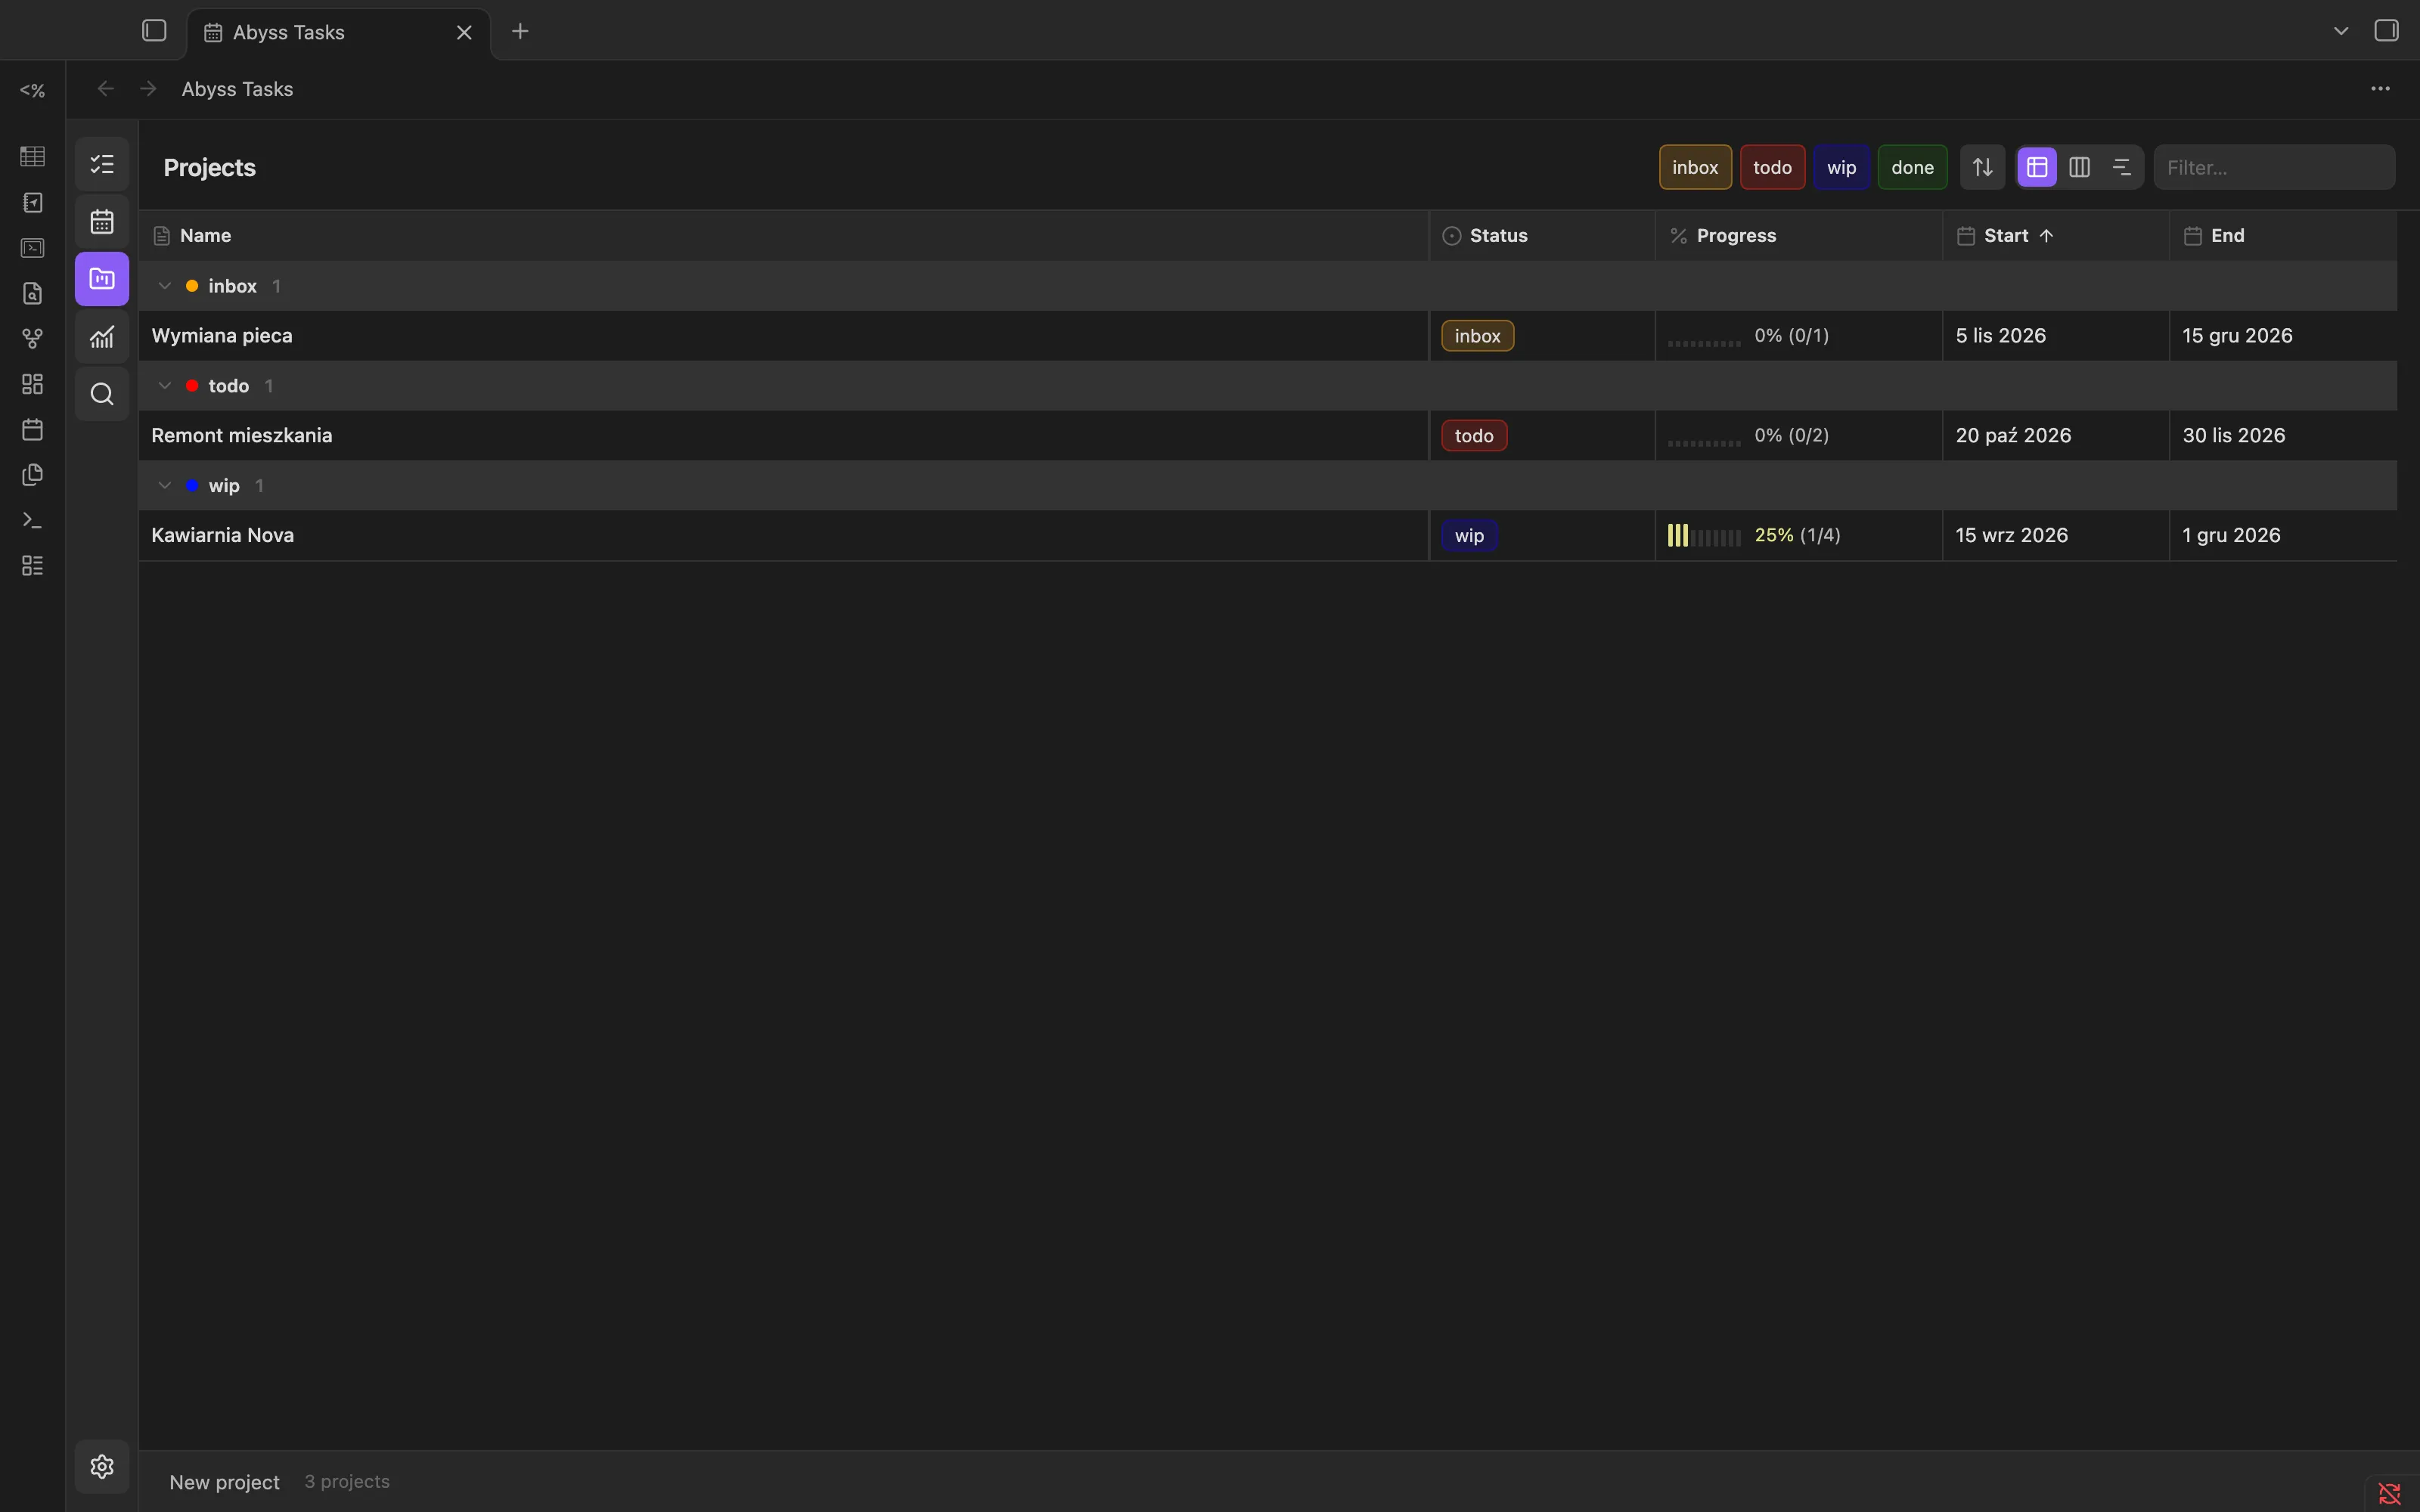Viewport: 2420px width, 1512px height.
Task: Toggle the inbox status filter
Action: (x=1695, y=167)
